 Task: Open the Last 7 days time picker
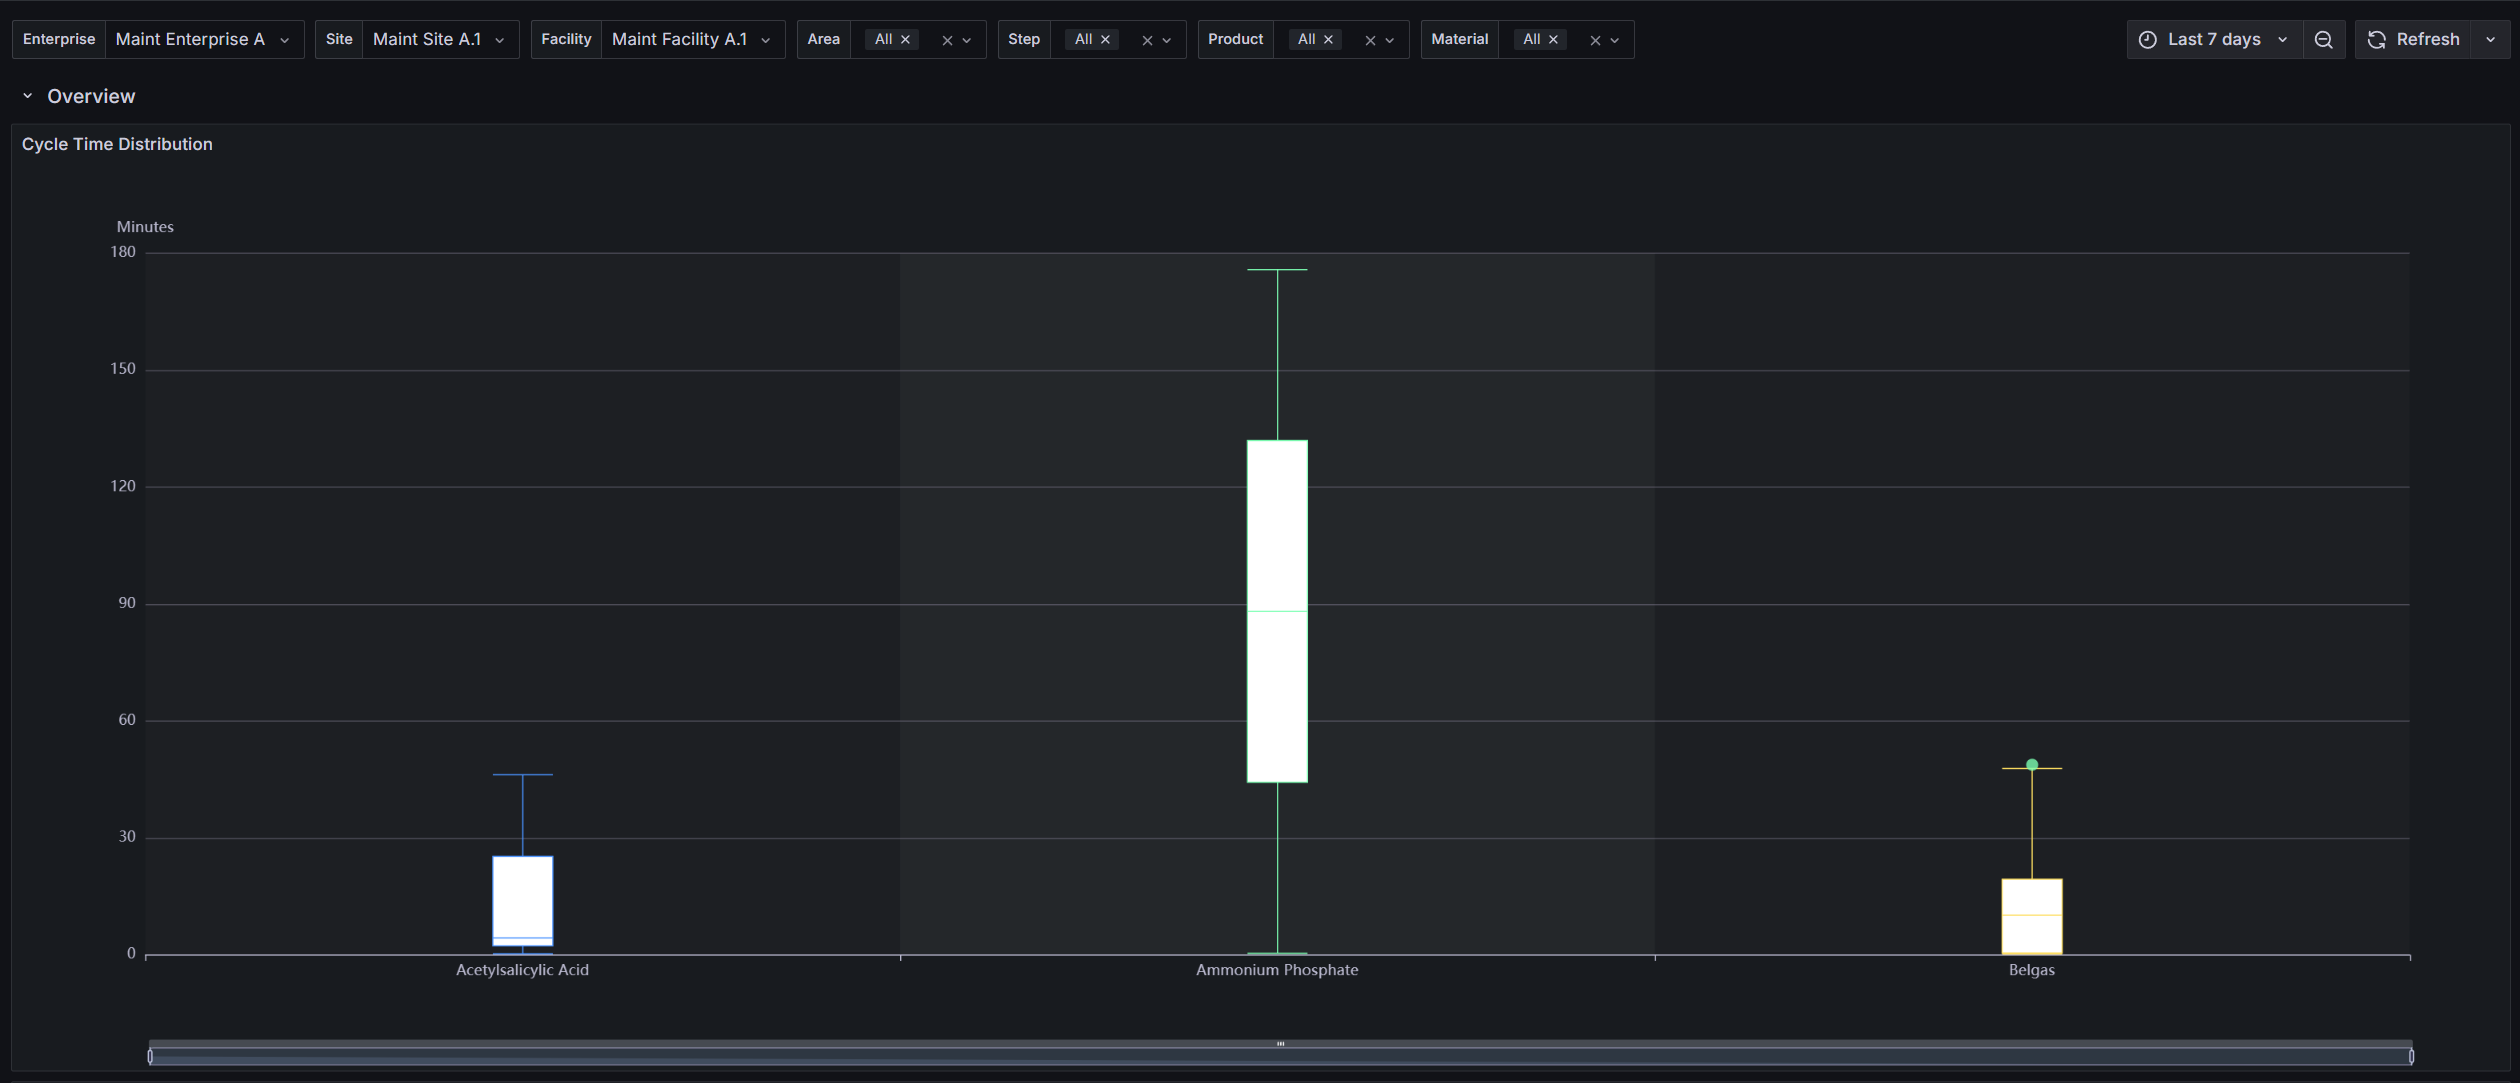[2213, 40]
